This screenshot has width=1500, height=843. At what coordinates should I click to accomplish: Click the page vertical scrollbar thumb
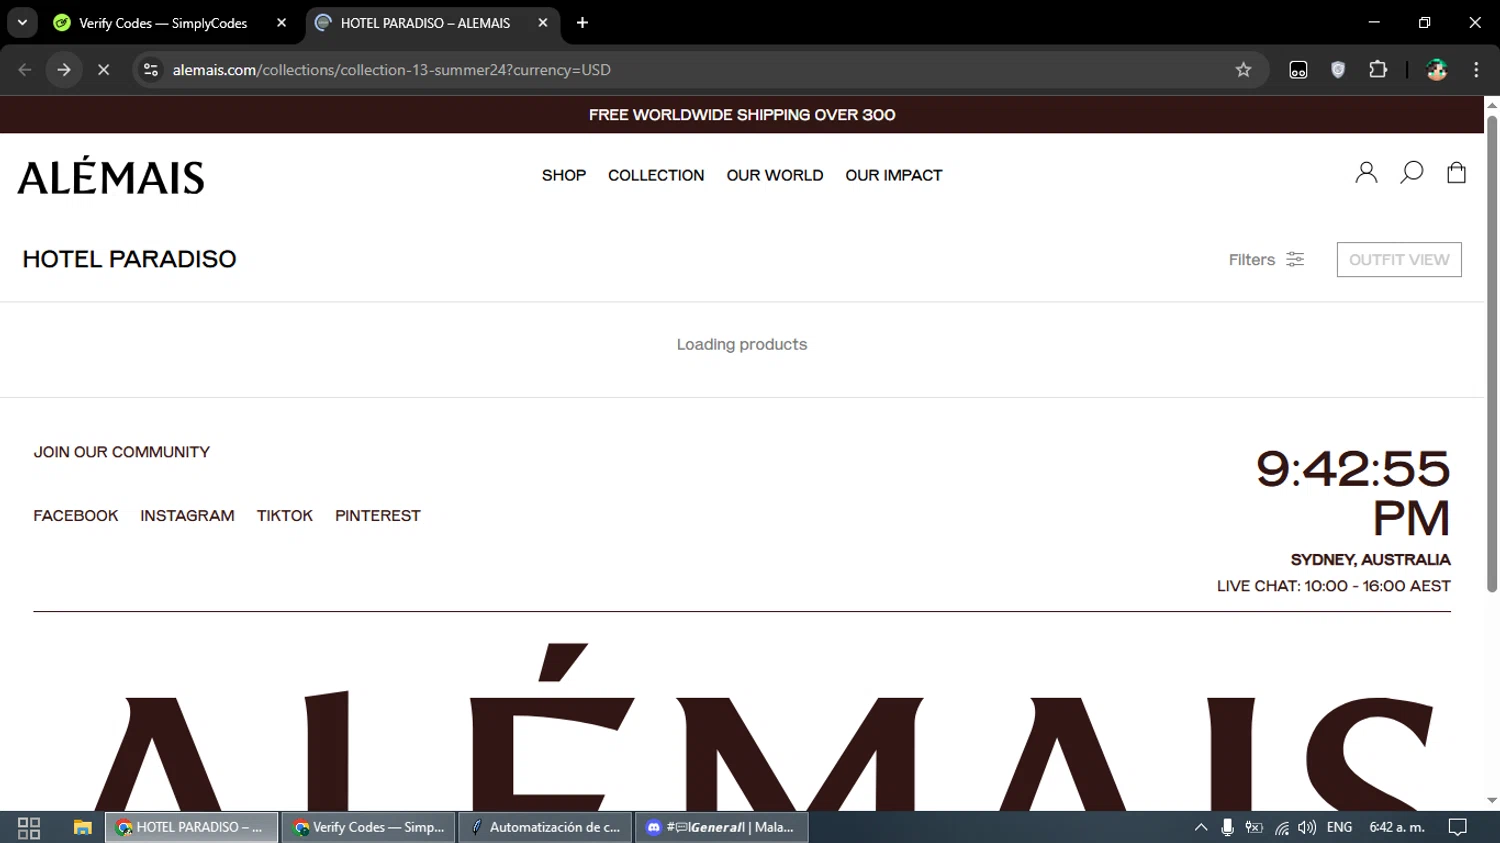[x=1492, y=353]
